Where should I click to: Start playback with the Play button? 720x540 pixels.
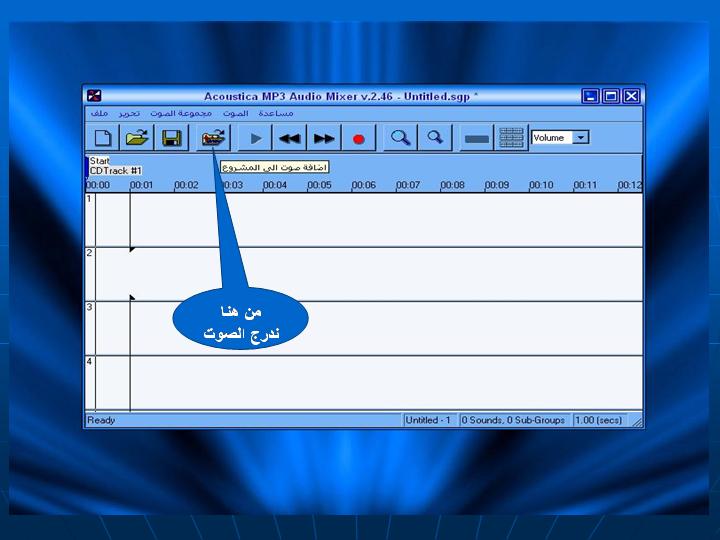point(255,138)
